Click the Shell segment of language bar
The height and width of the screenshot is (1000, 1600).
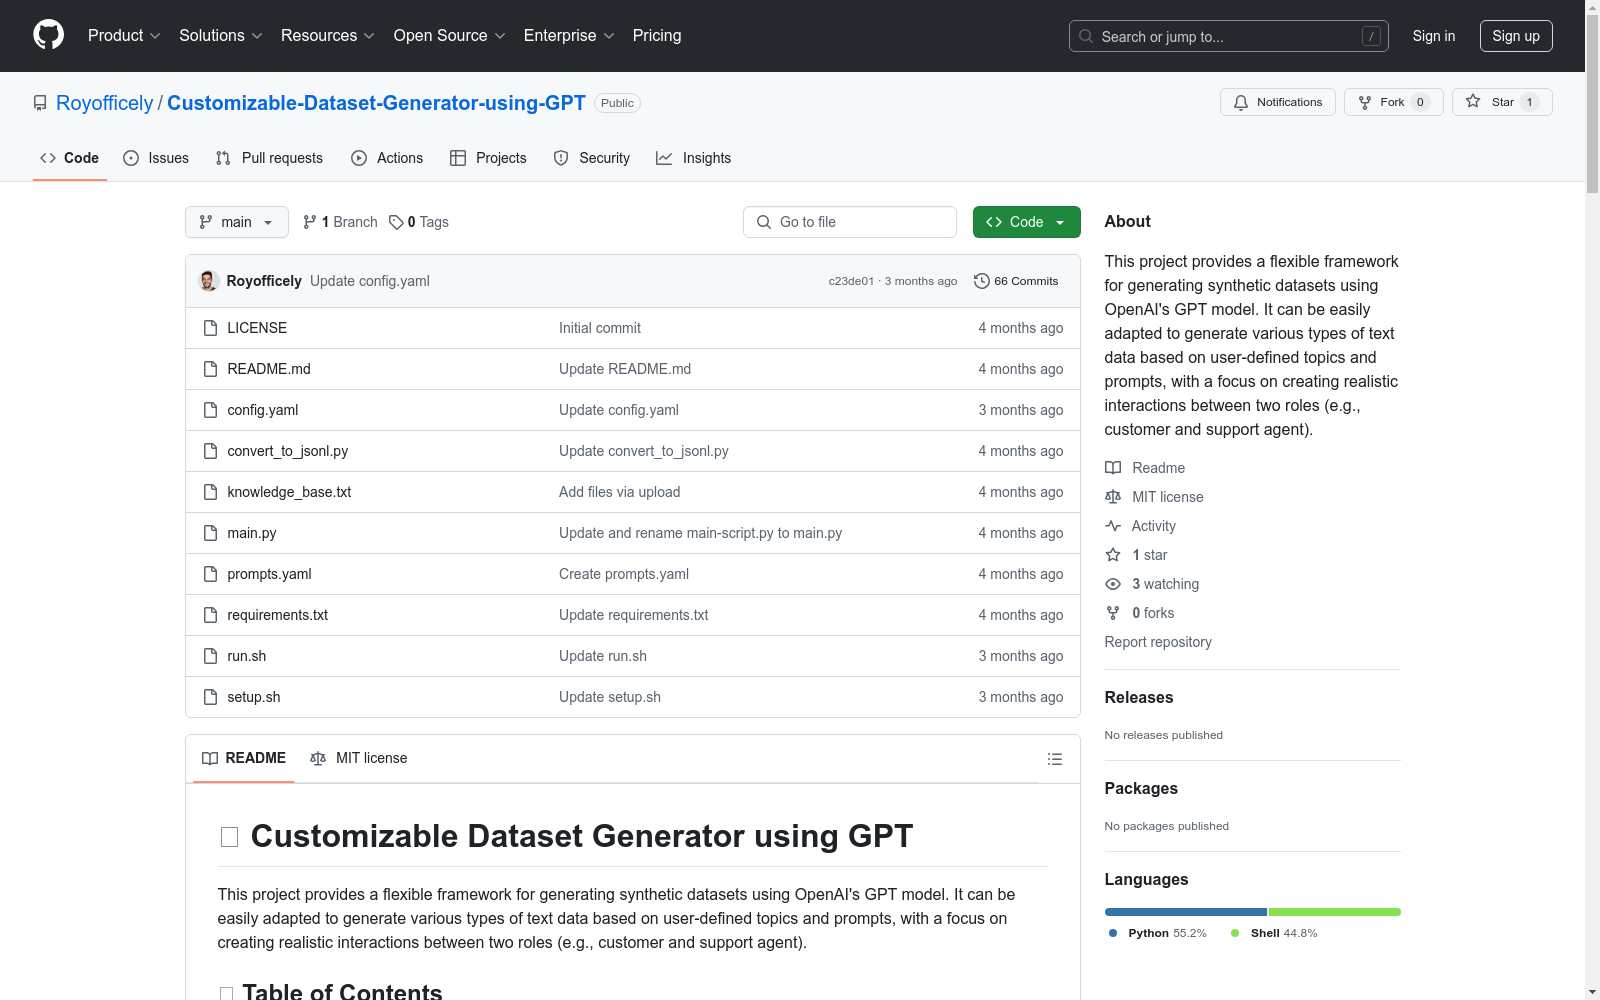(1335, 912)
